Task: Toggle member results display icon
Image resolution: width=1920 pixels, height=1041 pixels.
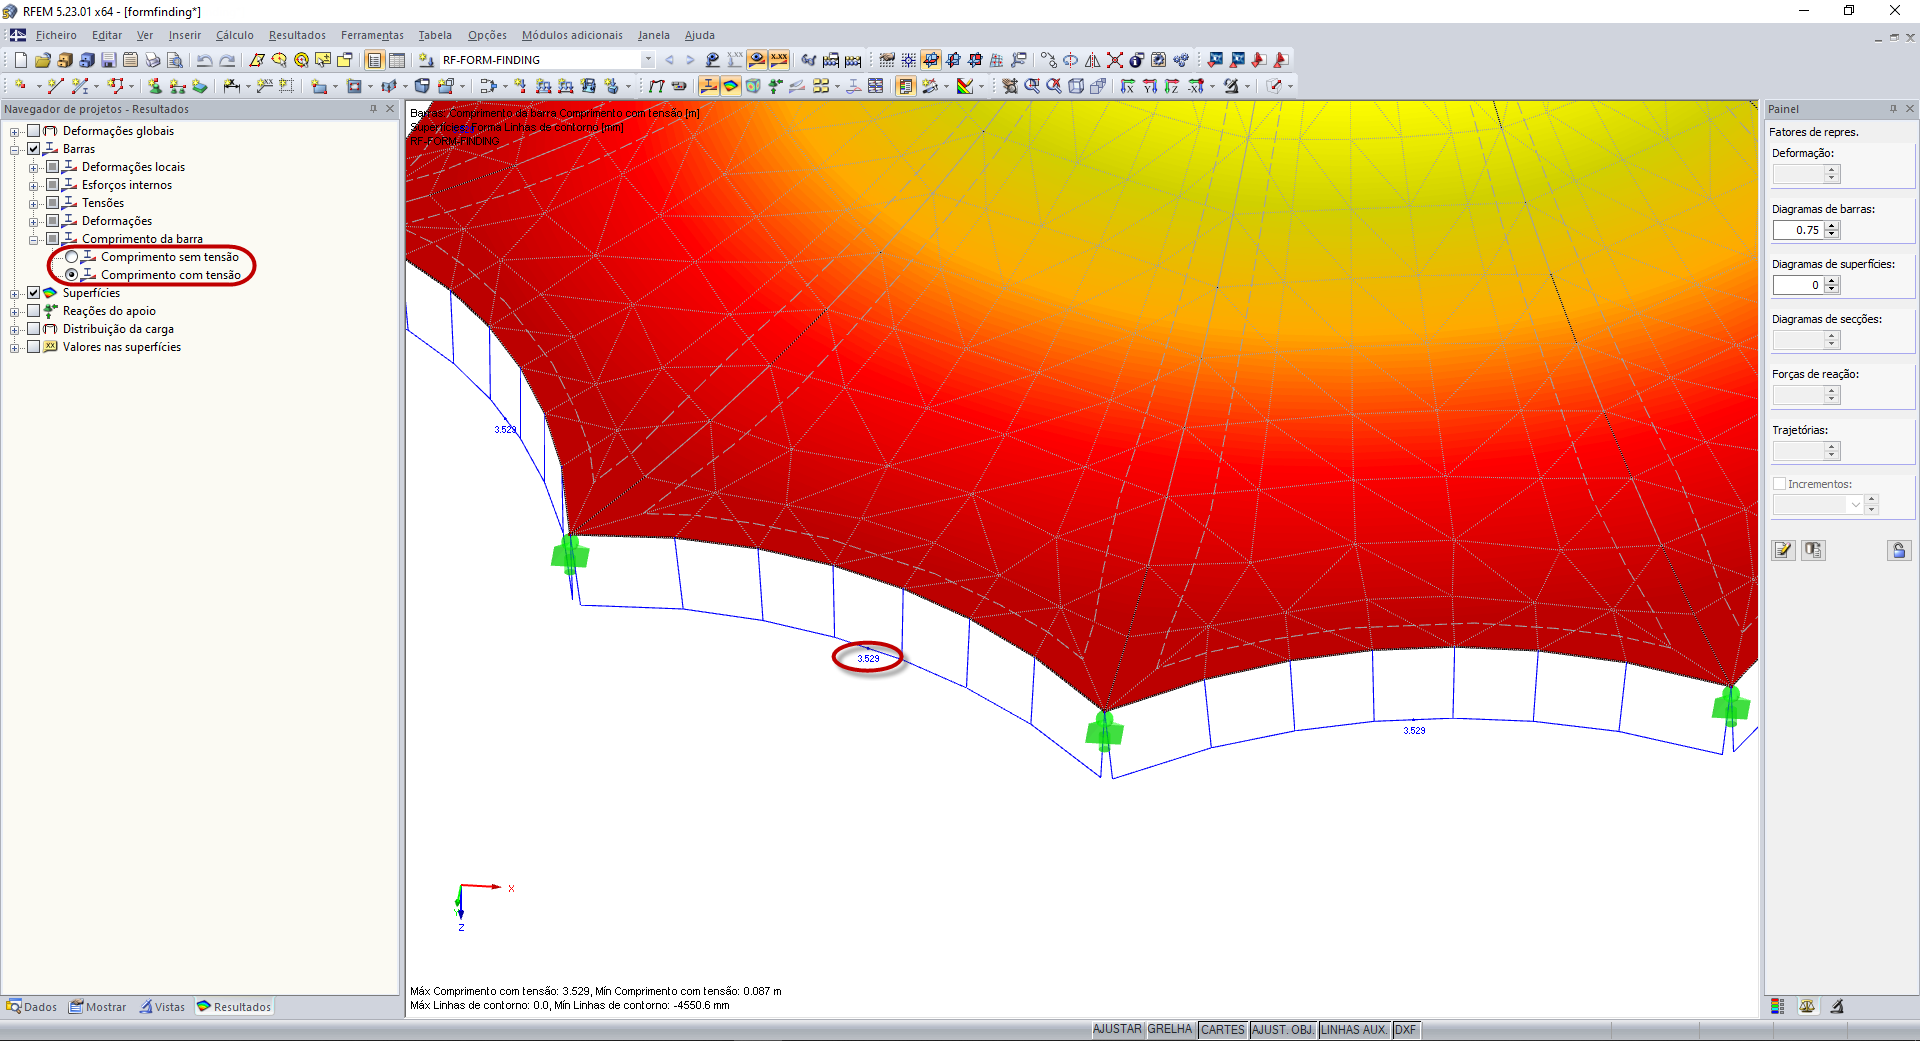Action: (x=709, y=86)
